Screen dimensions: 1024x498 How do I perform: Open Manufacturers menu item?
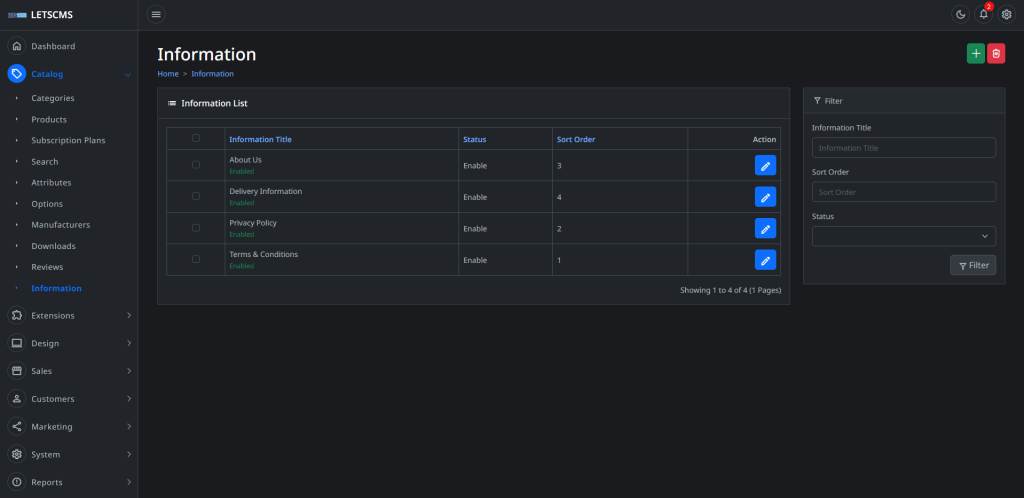(x=61, y=225)
